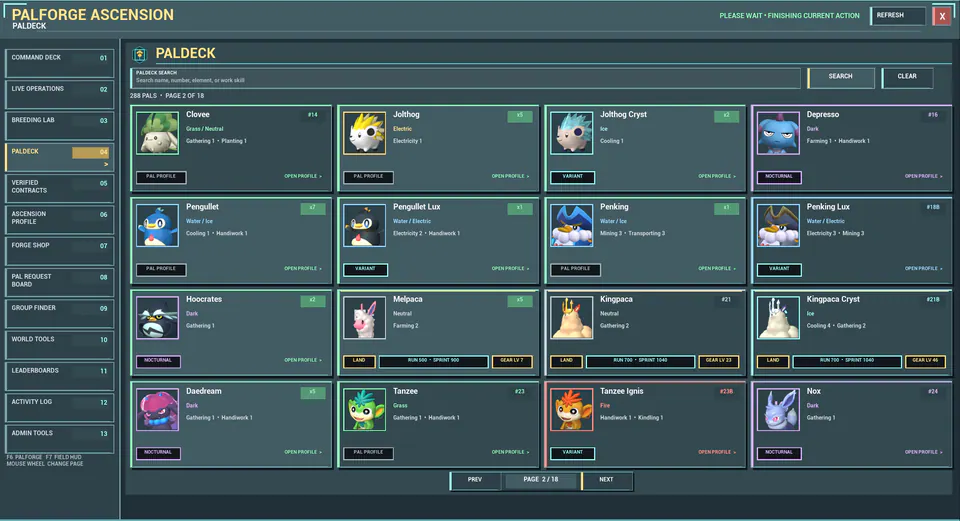This screenshot has height=521, width=960.
Task: Click Pal Profile tag on Clovee card
Action: [x=161, y=177]
